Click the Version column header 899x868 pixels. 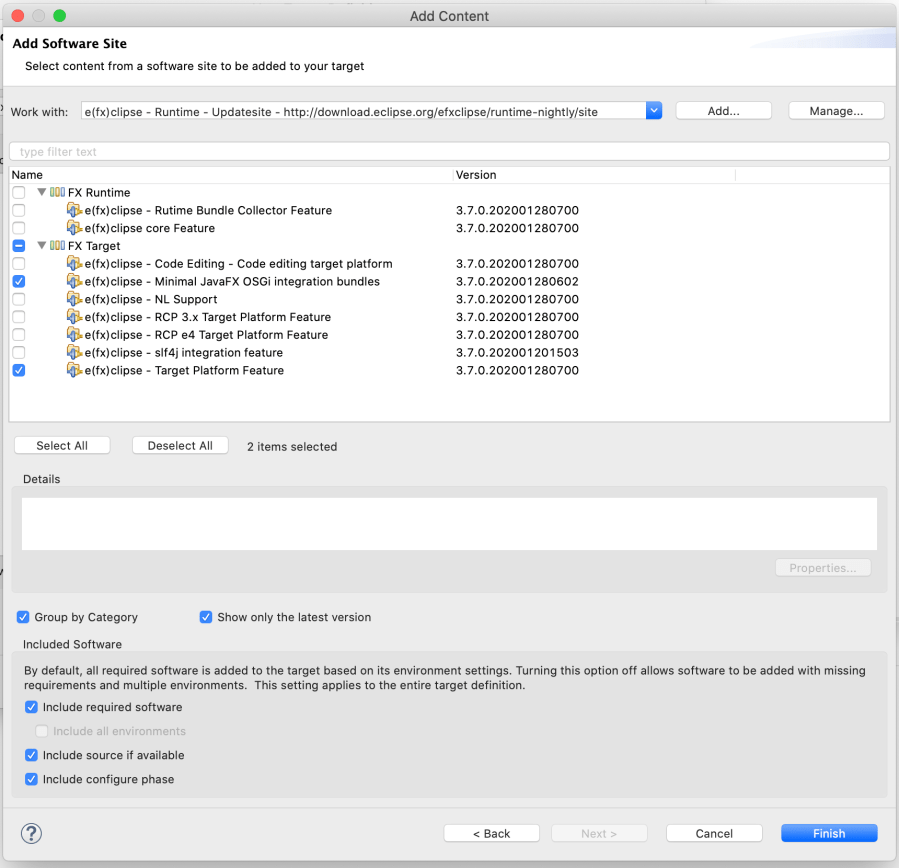[594, 175]
